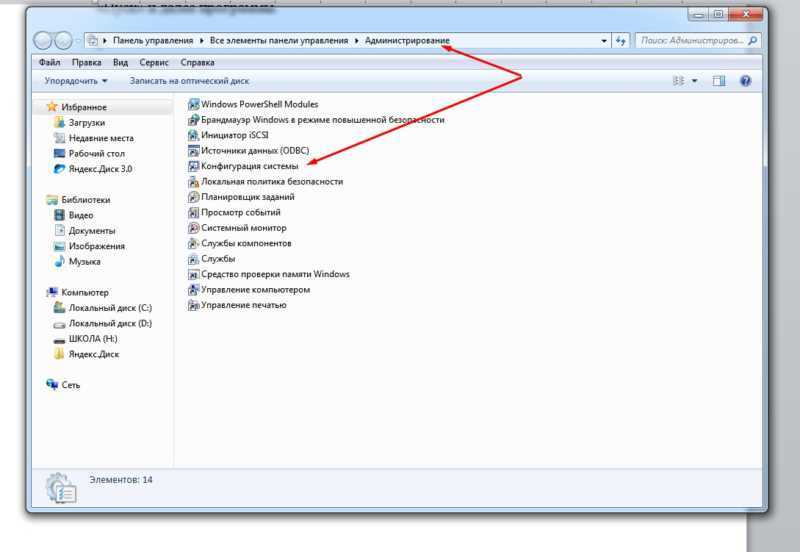Open the Файл menu
Viewport: 800px width, 552px height.
[x=49, y=62]
